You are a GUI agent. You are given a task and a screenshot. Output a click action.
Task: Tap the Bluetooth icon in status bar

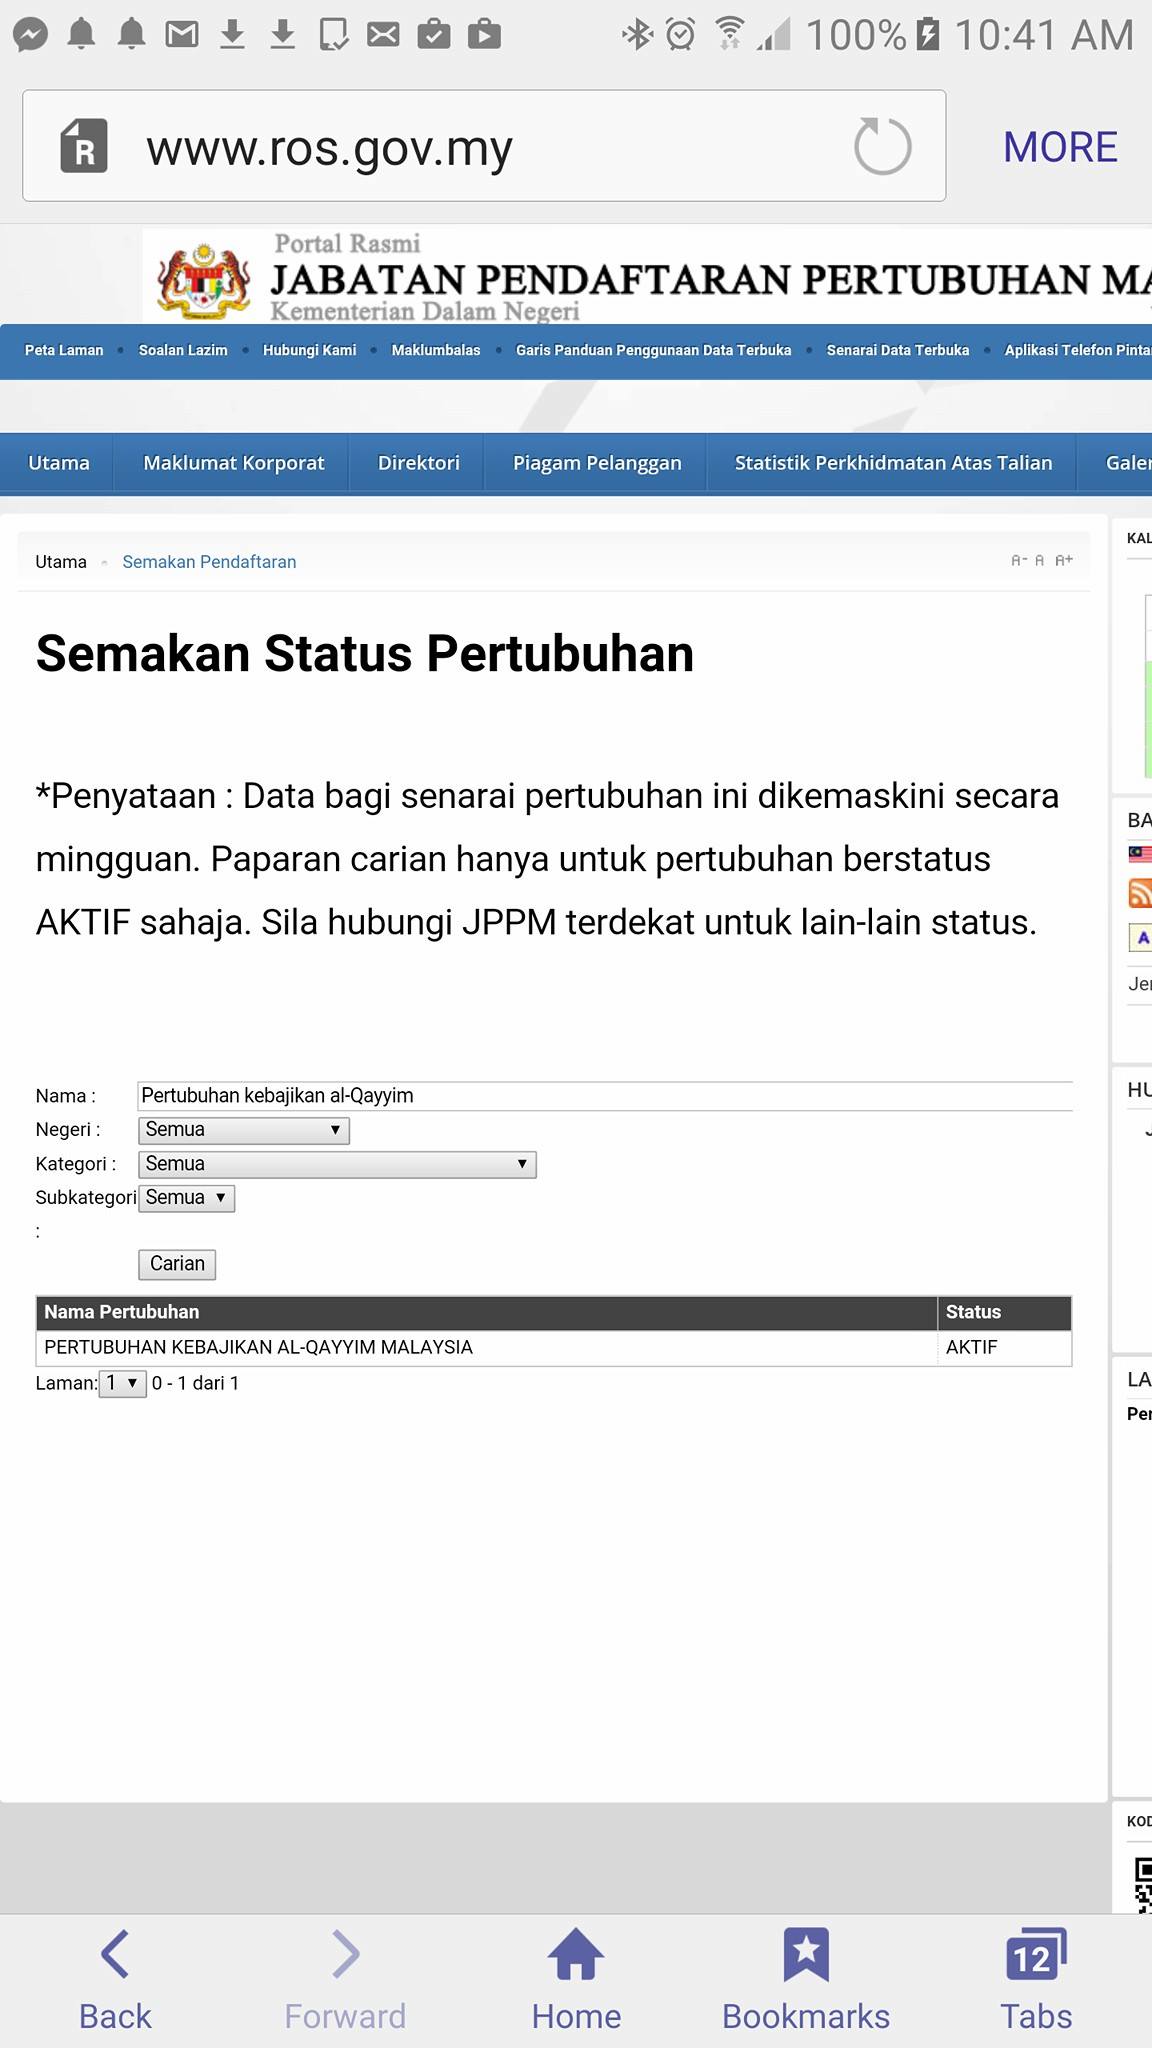tap(636, 35)
